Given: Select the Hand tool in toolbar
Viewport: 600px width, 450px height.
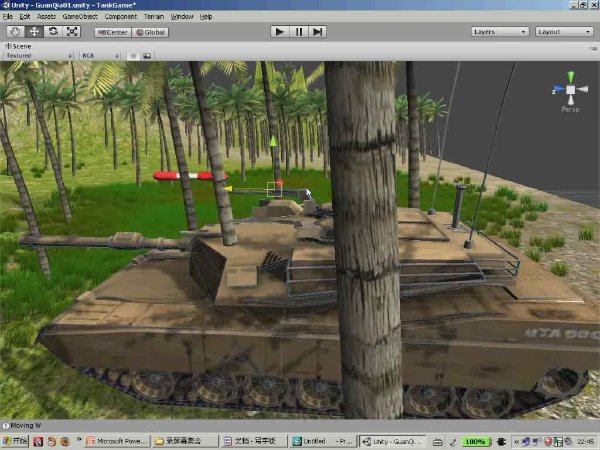Looking at the screenshot, I should [15, 32].
